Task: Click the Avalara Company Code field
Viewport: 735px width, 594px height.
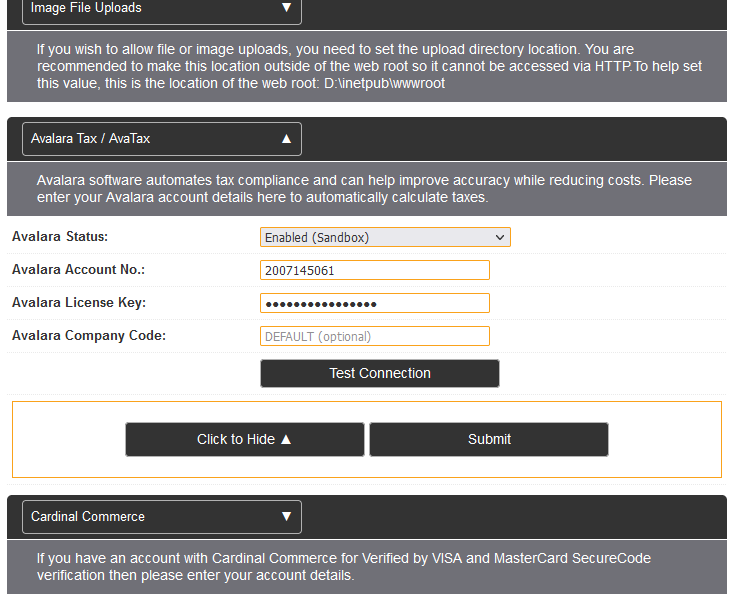Action: point(375,336)
